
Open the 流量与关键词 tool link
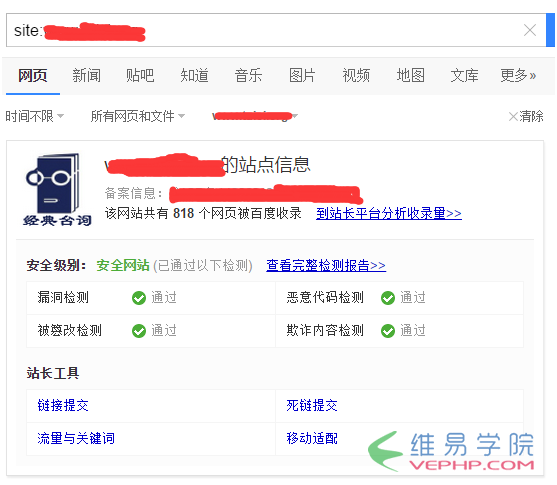[x=76, y=438]
